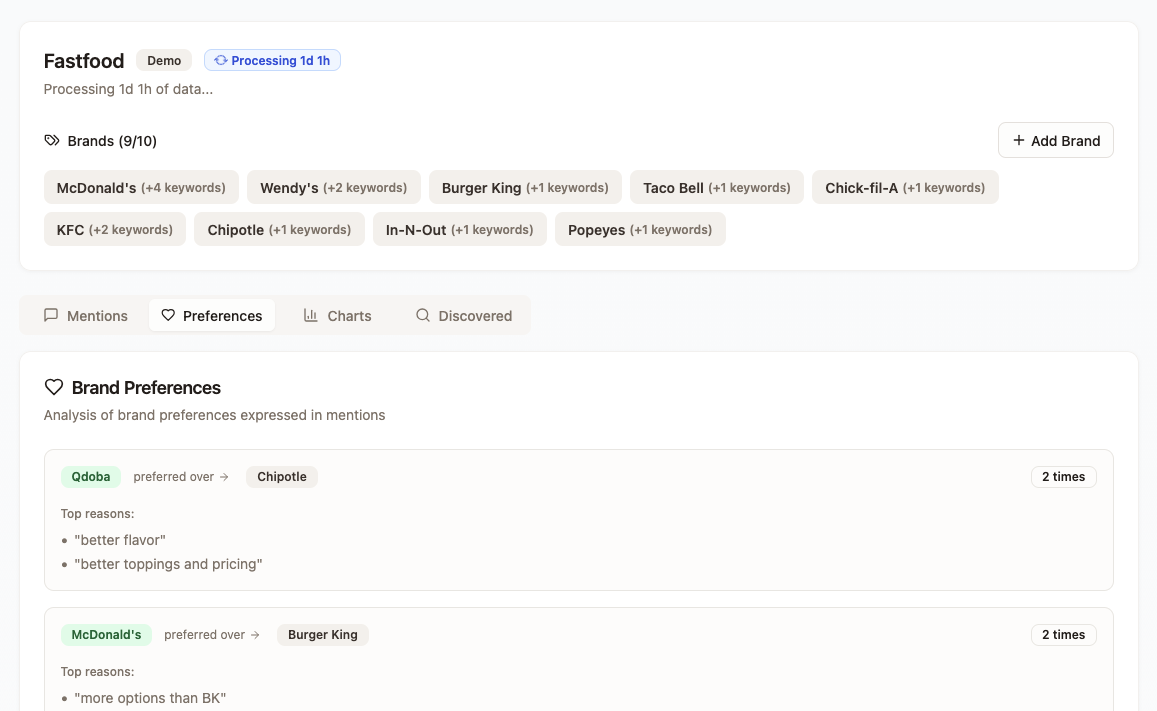Select the Popeyes brand chip
Viewport: 1157px width, 711px height.
pos(640,229)
